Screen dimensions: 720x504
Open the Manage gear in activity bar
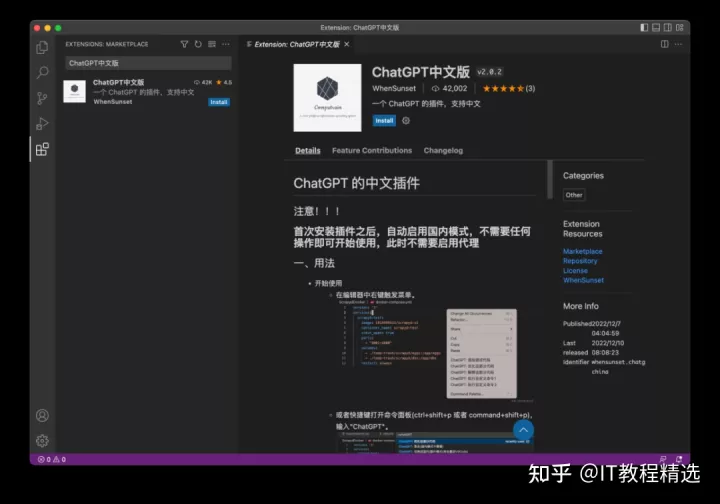[42, 441]
